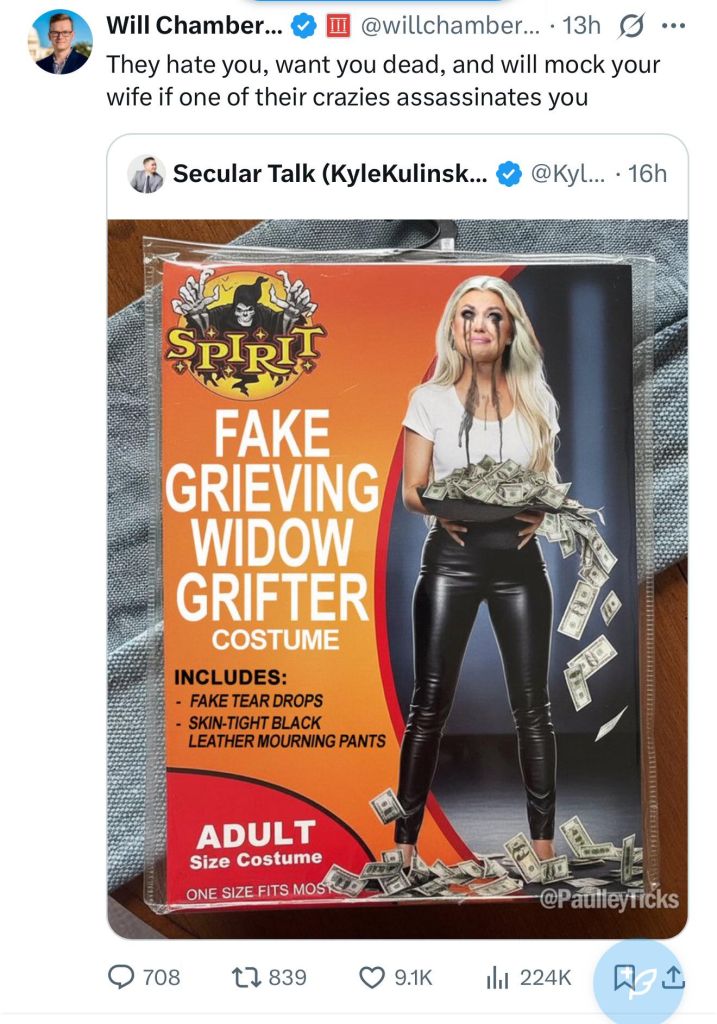This screenshot has width=717, height=1024.
Task: Open Will Chamberlain's profile picture
Action: point(62,42)
